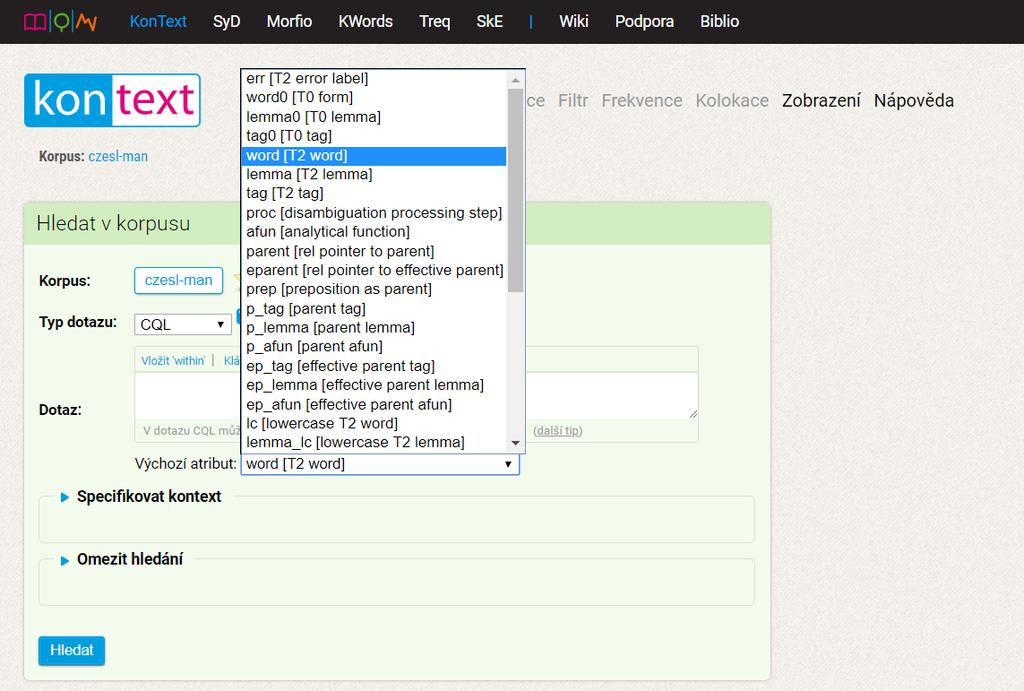Expand the Omezit hledání section

130,560
